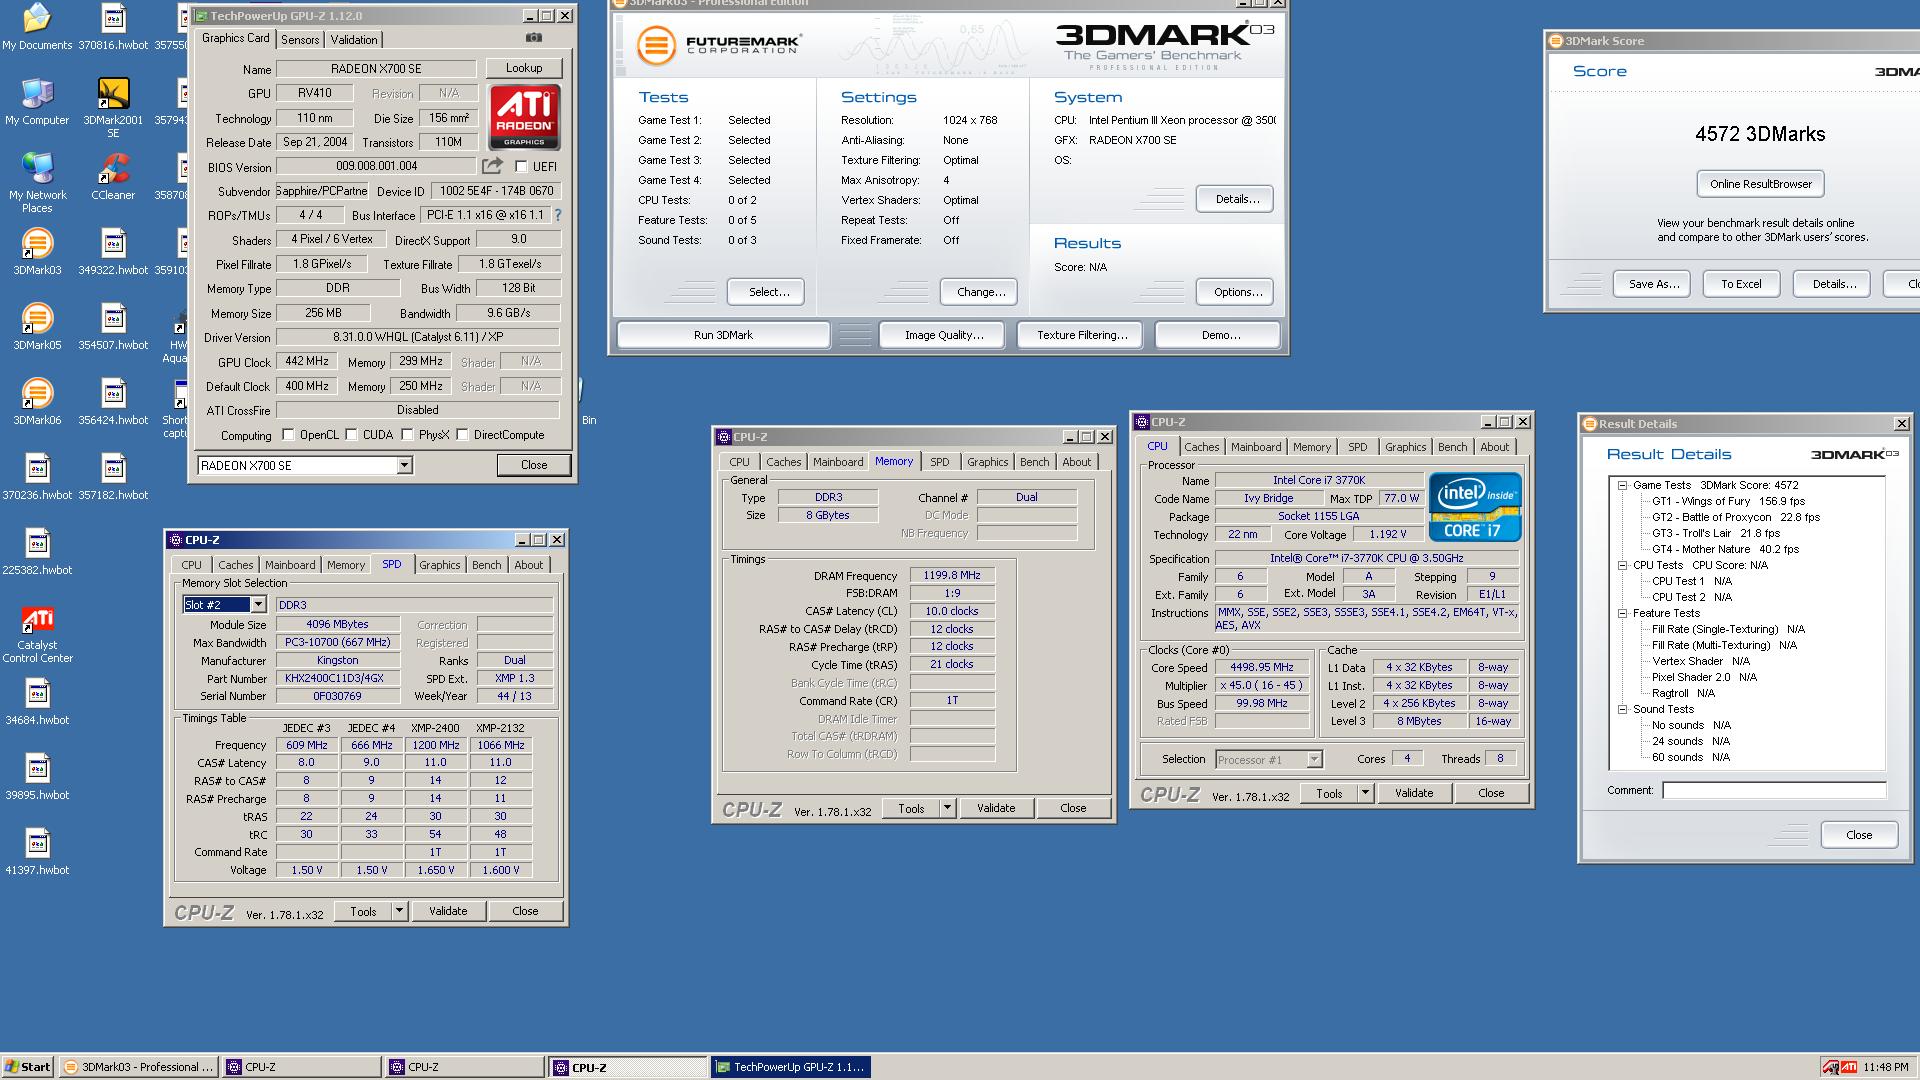Toggle OpenCL computing checkbox
1920x1080 pixels.
point(288,435)
